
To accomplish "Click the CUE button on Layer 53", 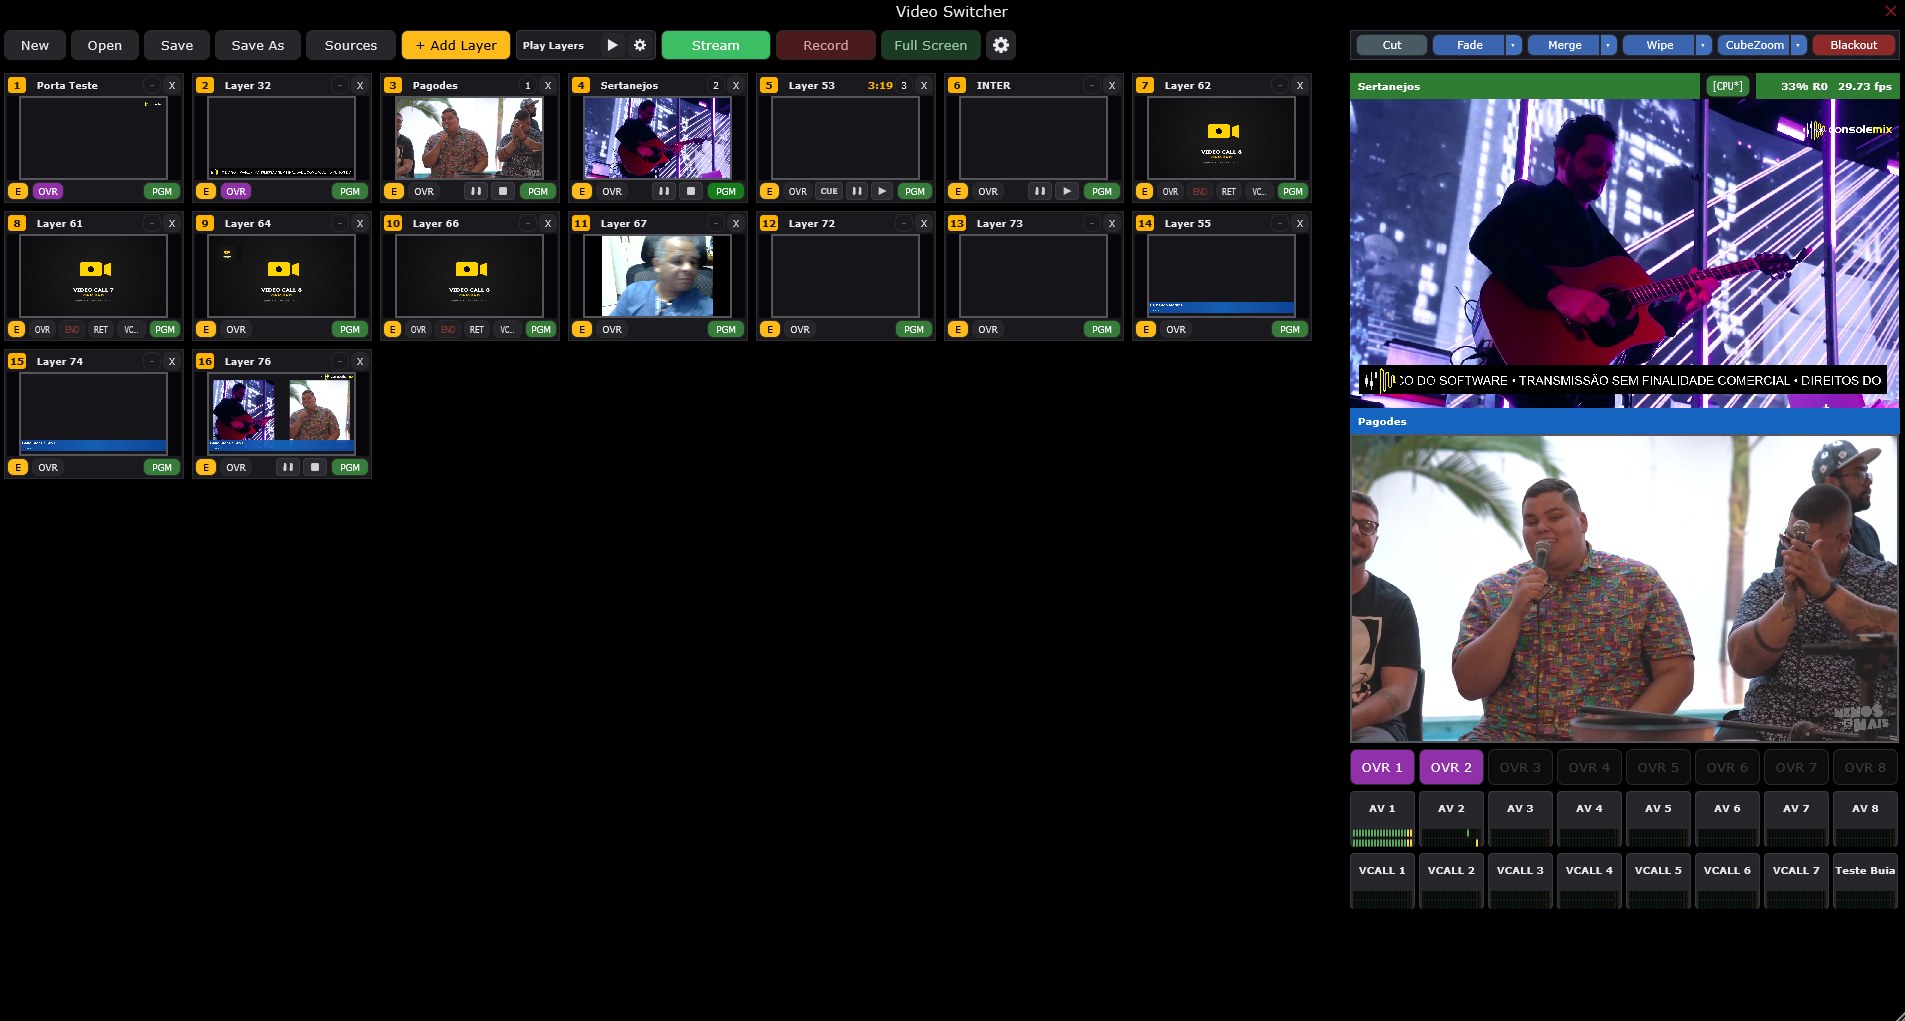I will [829, 191].
